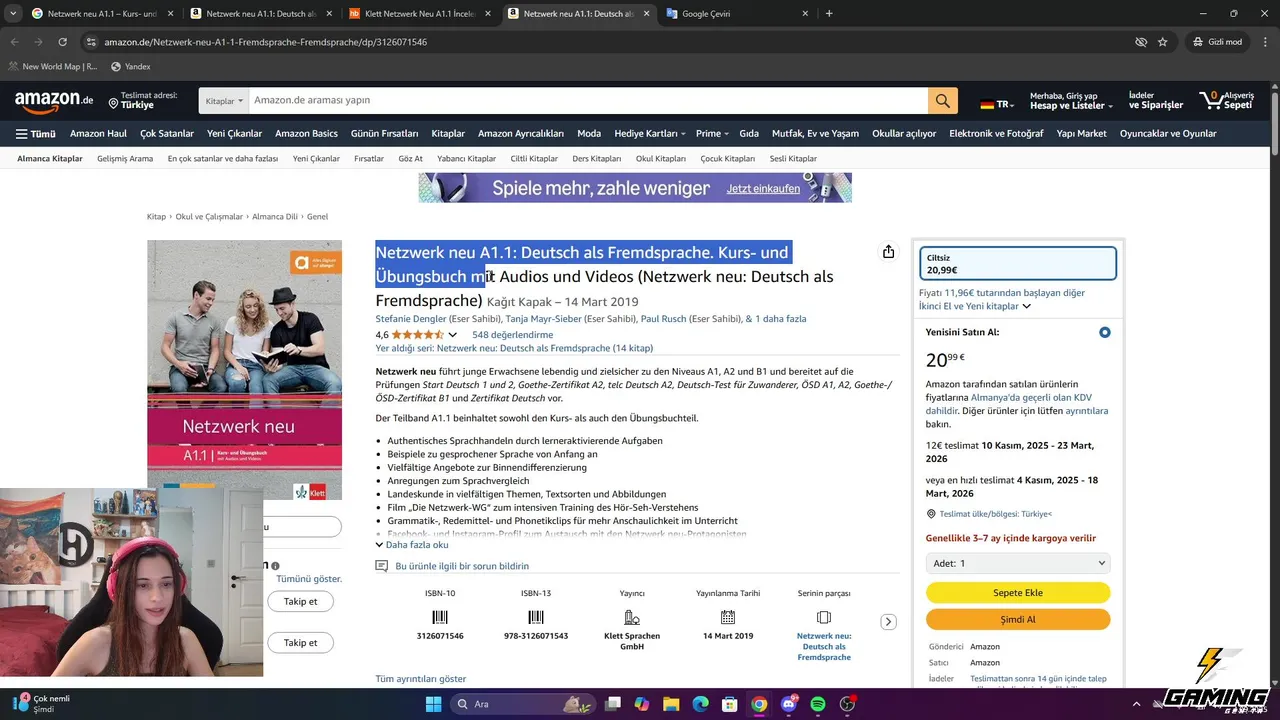
Task: Click the 'Spiele mehr, zahle weniger' banner ad
Action: [635, 188]
